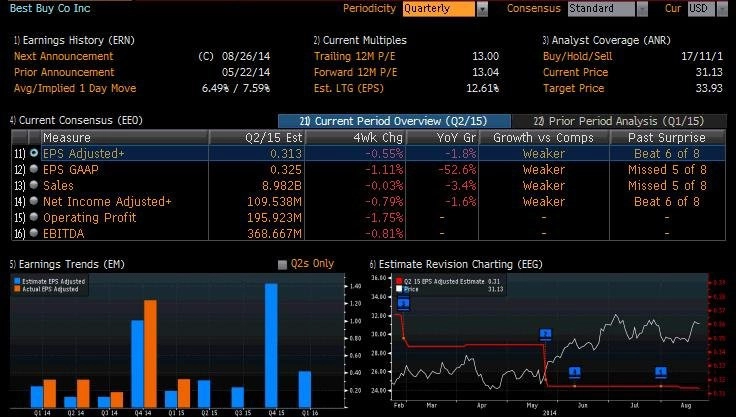
Task: Click the tall blue Q4 15 estimate bar
Action: (271, 345)
